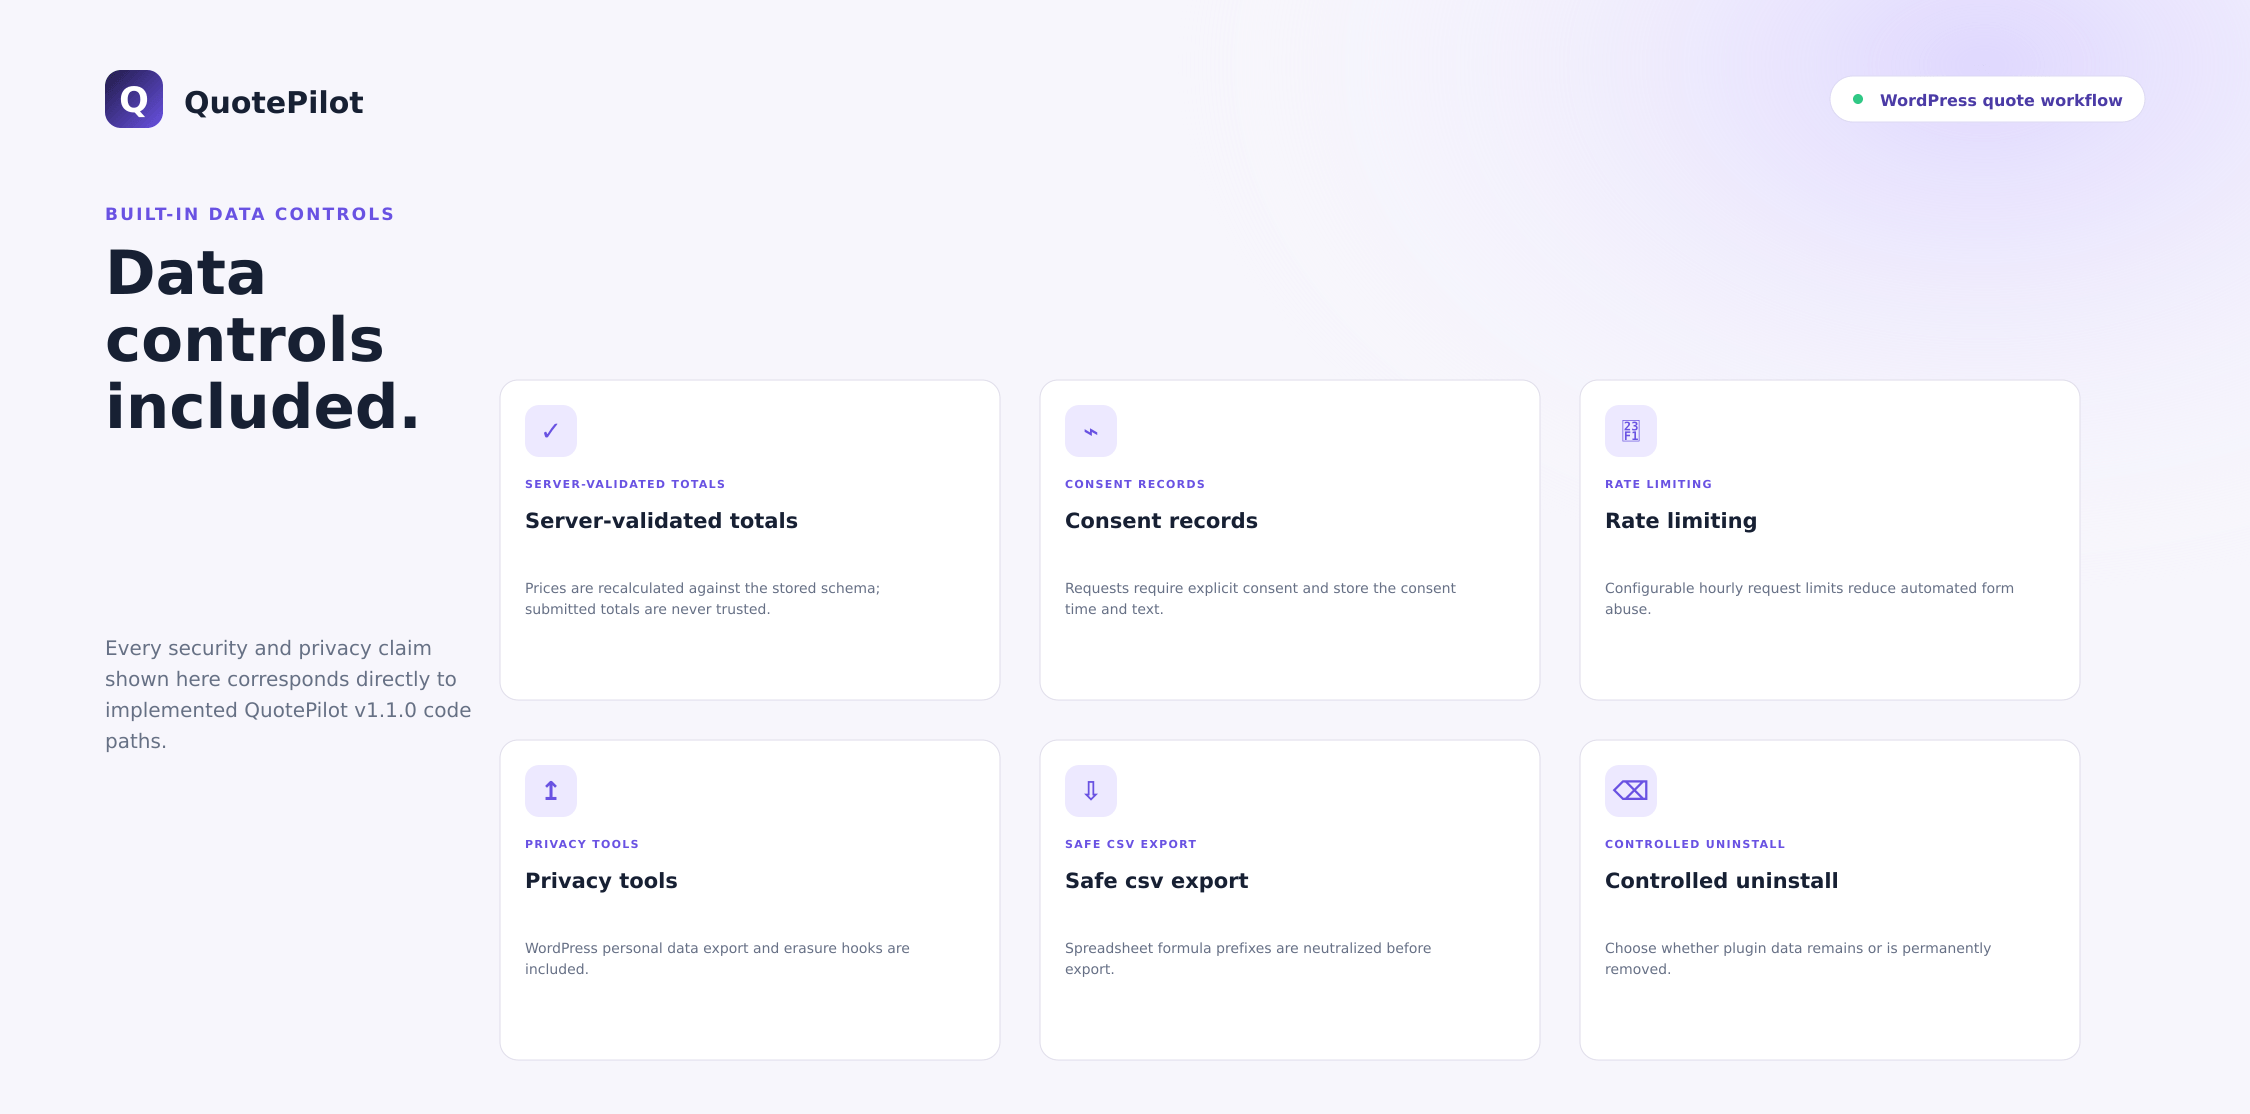Click the text about plugin data remaining or removed
The image size is (2250, 1114).
pos(1798,958)
